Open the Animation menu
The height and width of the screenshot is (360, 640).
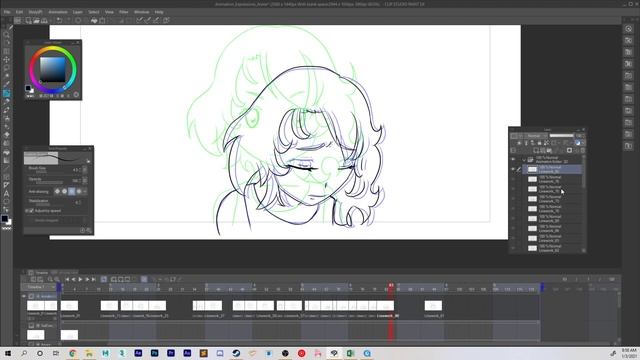pos(58,12)
